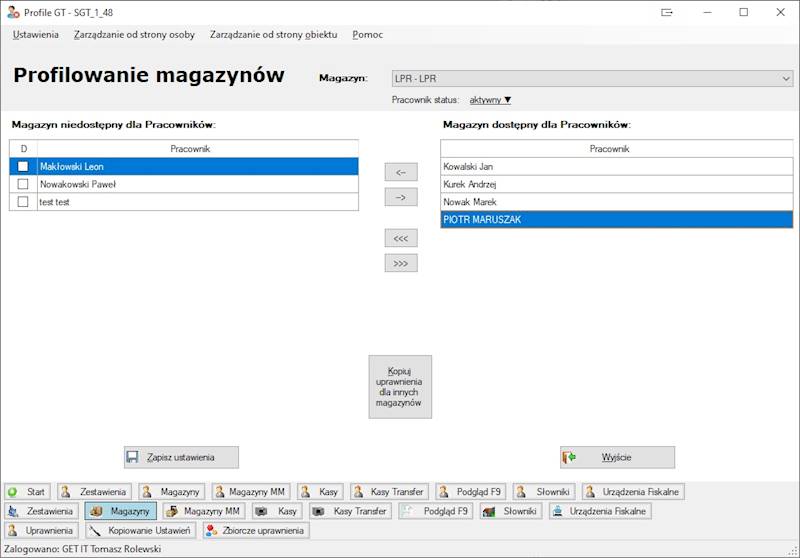Open the Kopiowanie Ustawień tool
800x558 pixels.
140,530
